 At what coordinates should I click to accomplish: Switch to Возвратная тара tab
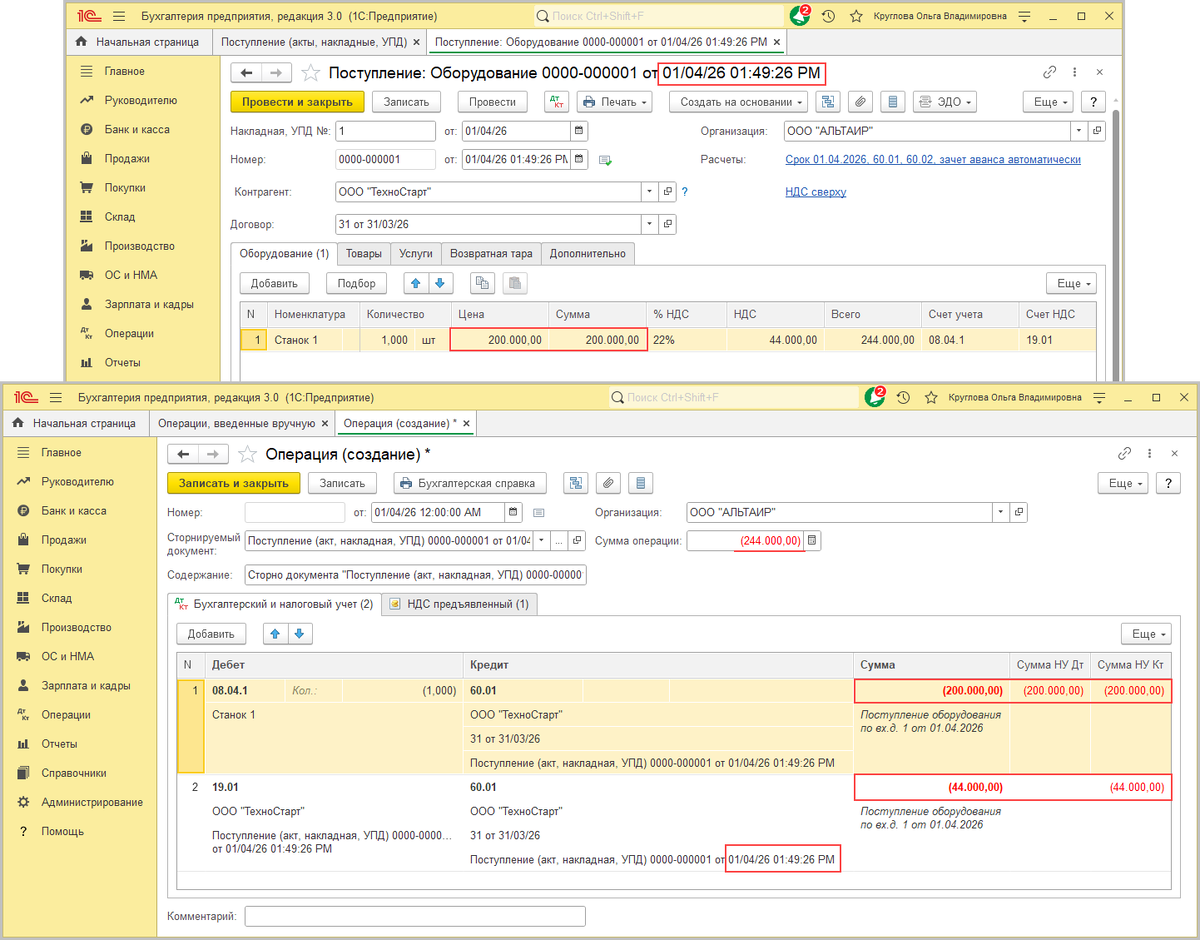(x=491, y=253)
